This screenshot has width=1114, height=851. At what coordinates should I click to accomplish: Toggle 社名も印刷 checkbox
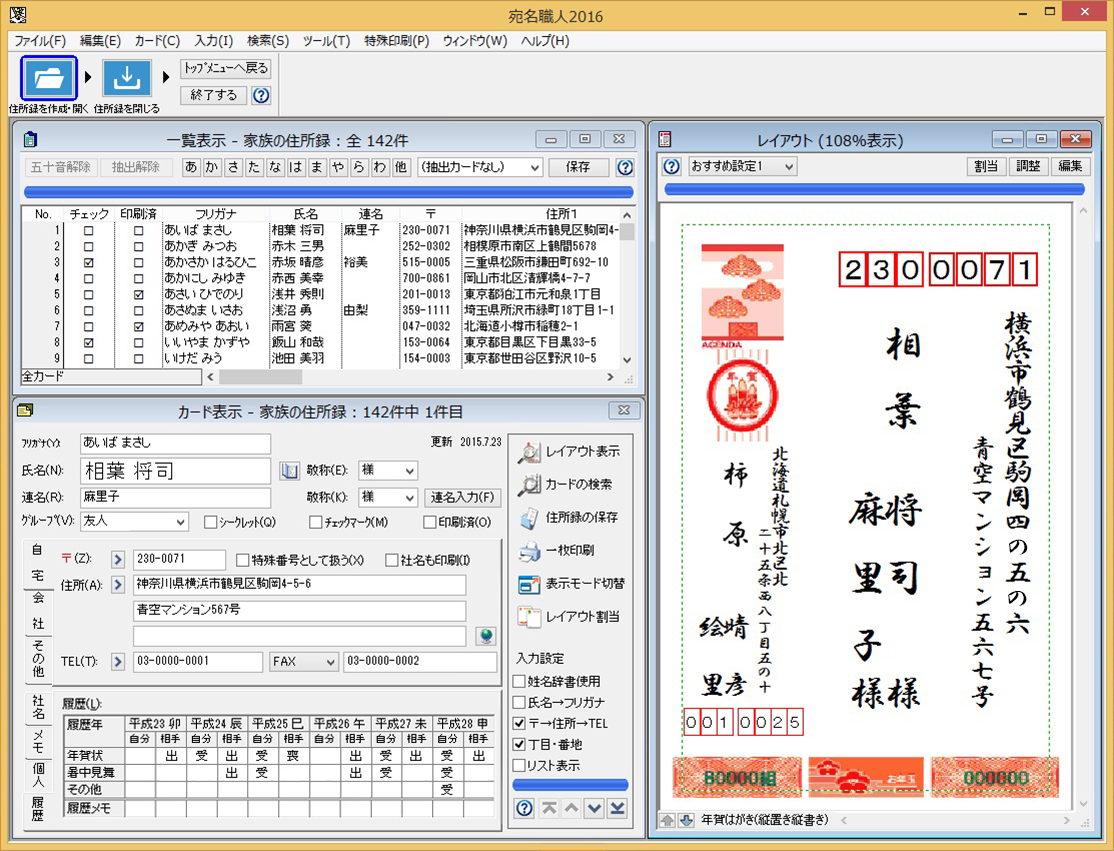391,560
